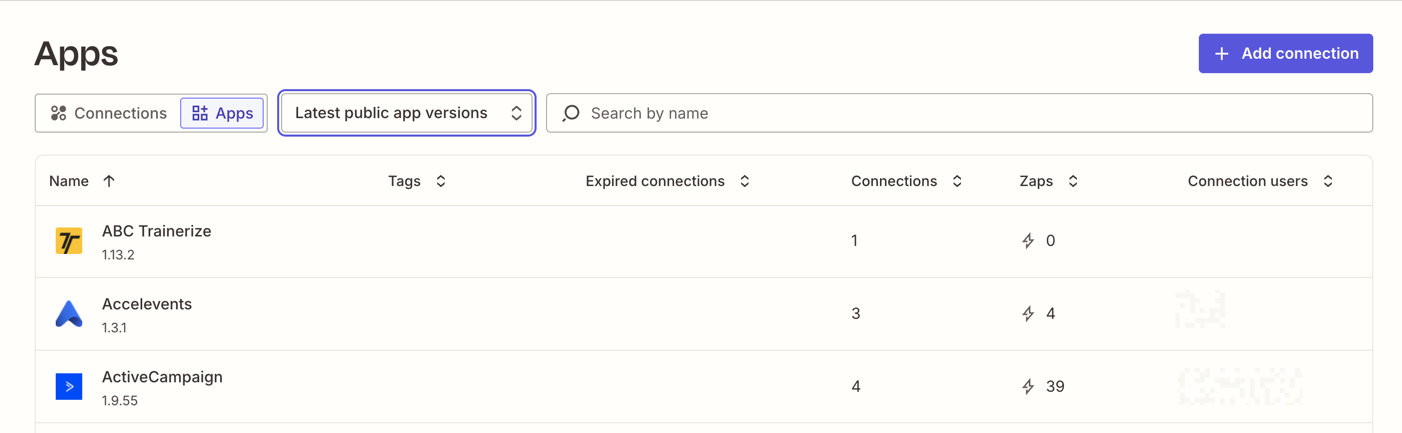Click the lightning icon in ABC Trainerize row
Image resolution: width=1402 pixels, height=433 pixels.
point(1028,241)
